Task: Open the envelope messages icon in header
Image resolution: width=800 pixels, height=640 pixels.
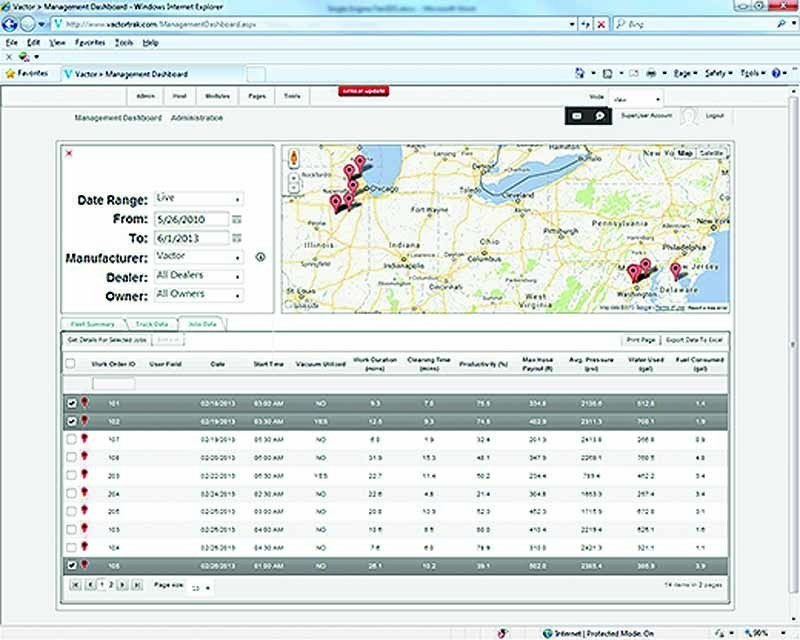Action: click(x=577, y=117)
